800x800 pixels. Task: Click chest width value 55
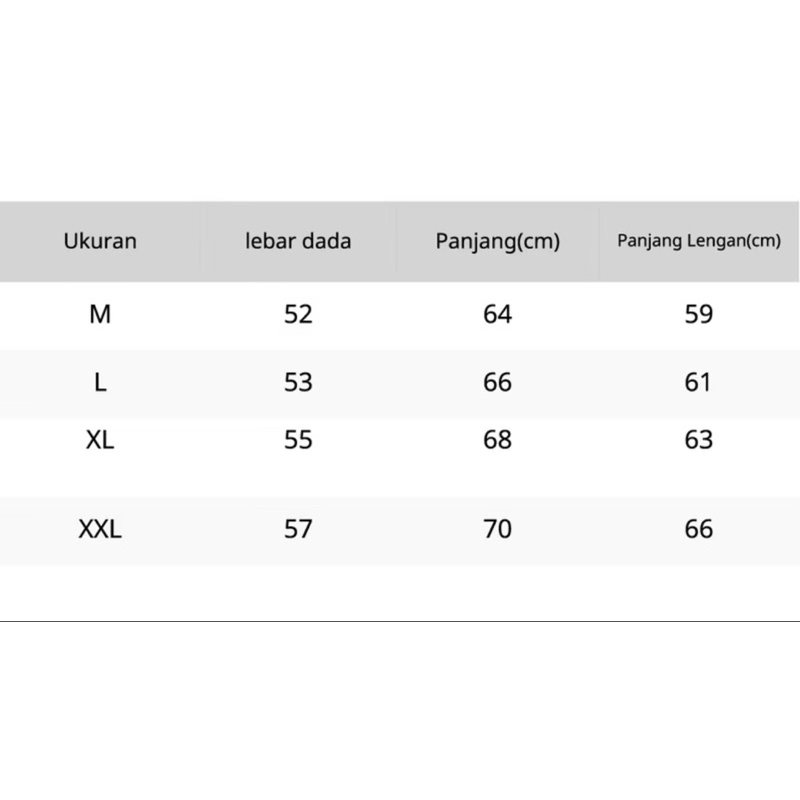298,439
